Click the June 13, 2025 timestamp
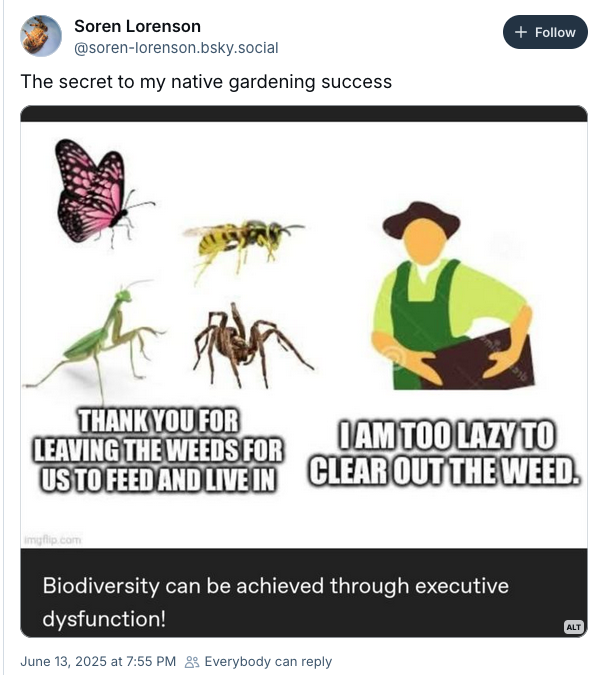602x675 pixels. tap(98, 661)
